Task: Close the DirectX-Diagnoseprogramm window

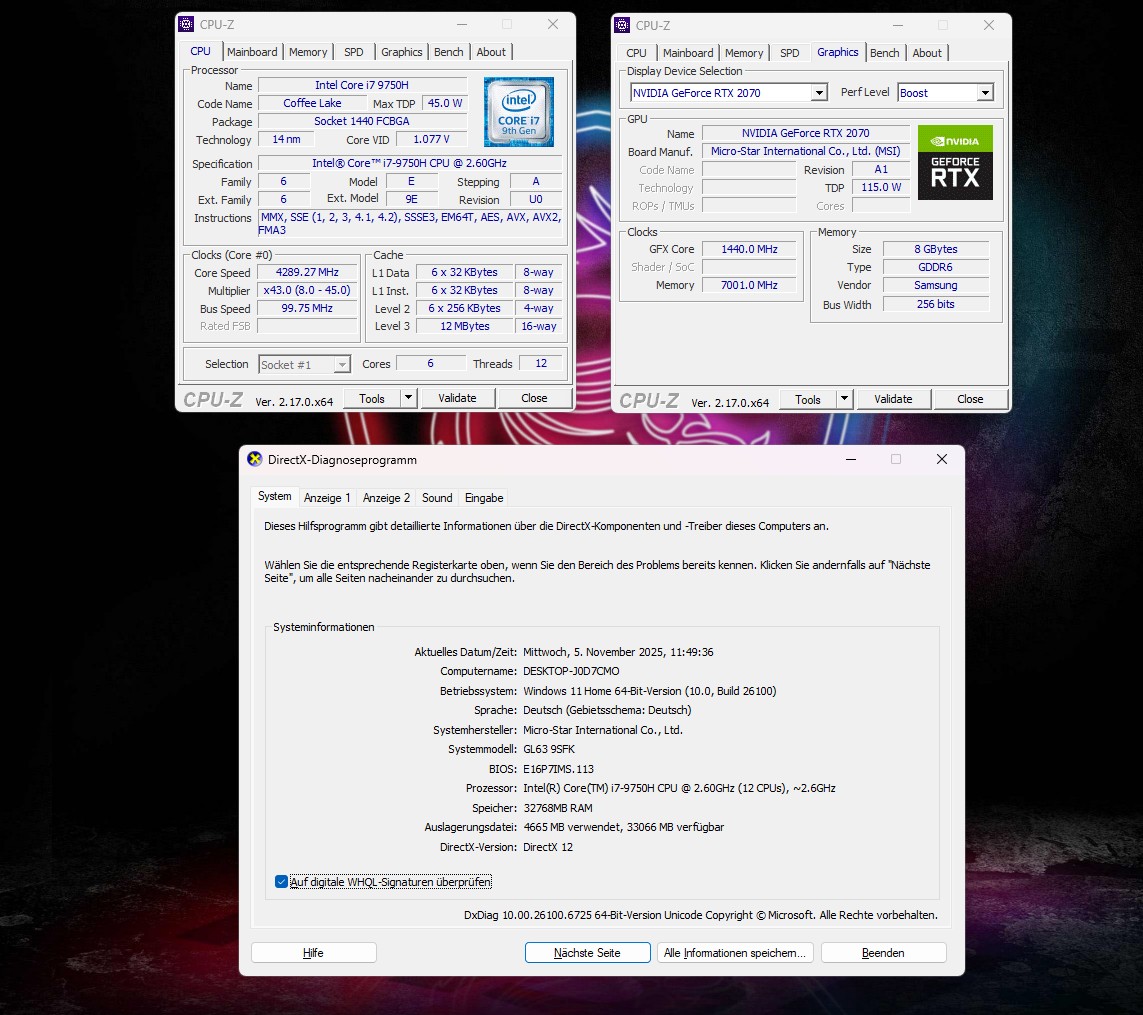Action: coord(941,459)
